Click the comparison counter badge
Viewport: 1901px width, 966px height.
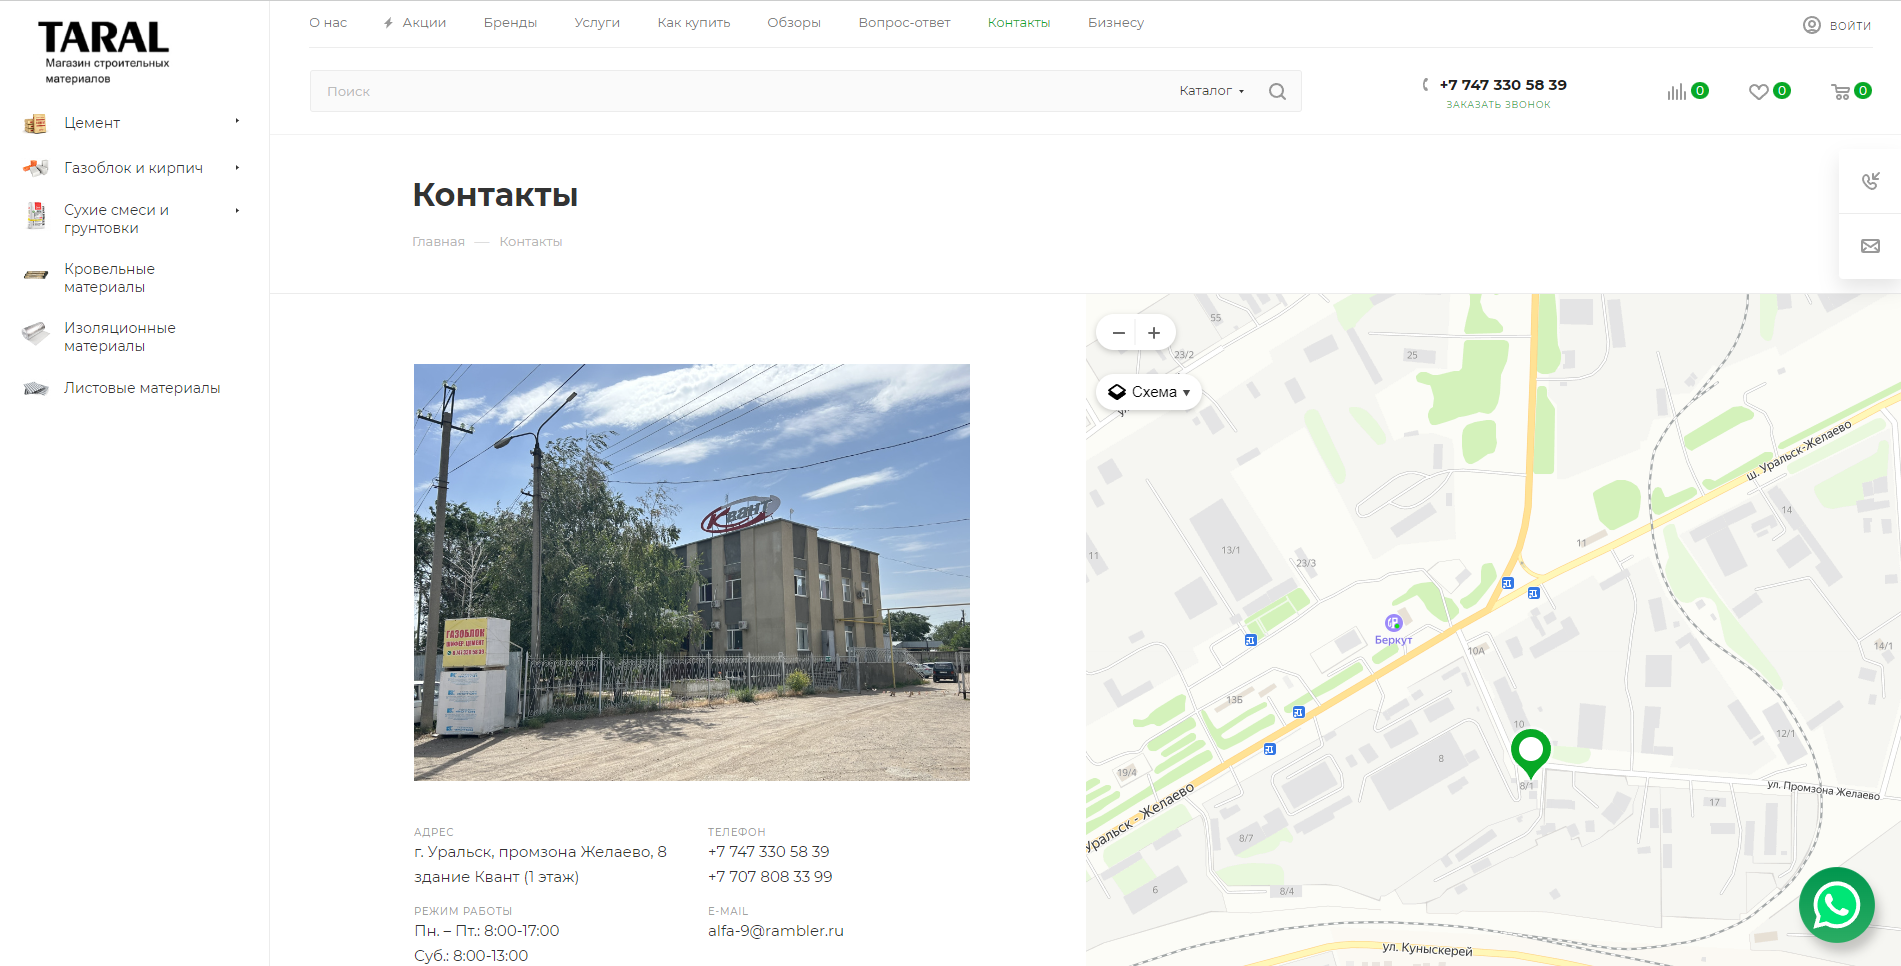1700,91
